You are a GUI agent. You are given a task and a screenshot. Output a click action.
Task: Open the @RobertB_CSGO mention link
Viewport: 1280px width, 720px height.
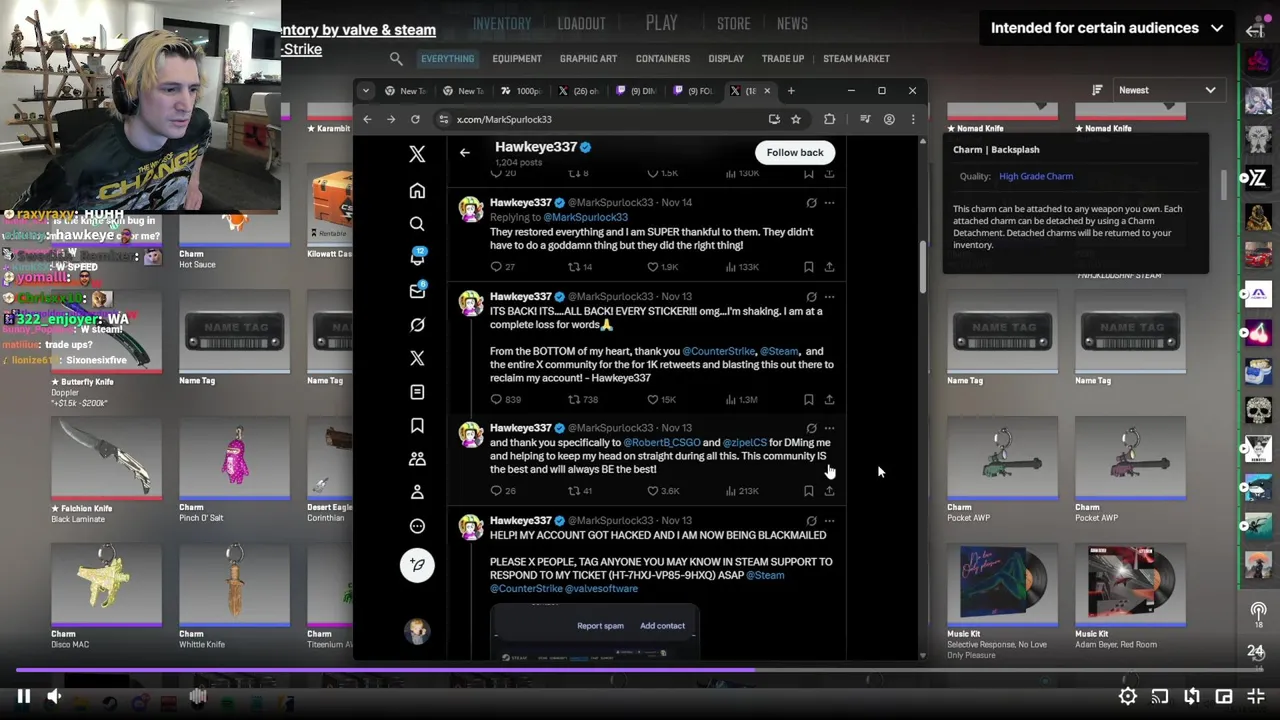[x=662, y=442]
